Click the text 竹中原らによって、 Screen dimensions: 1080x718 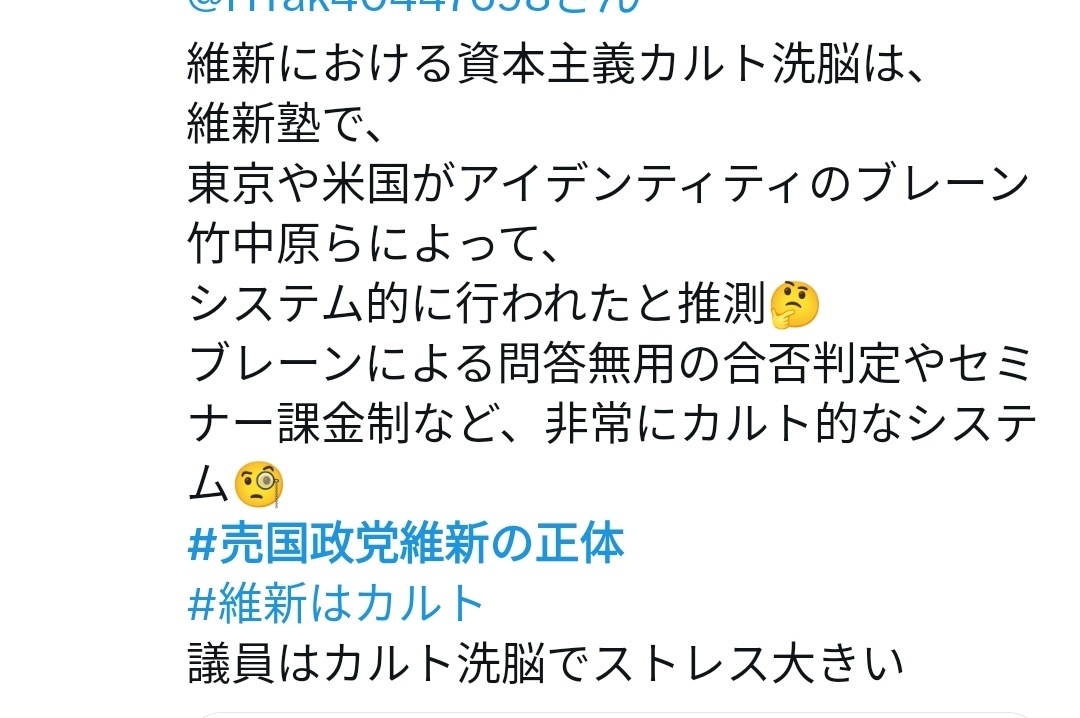point(372,244)
